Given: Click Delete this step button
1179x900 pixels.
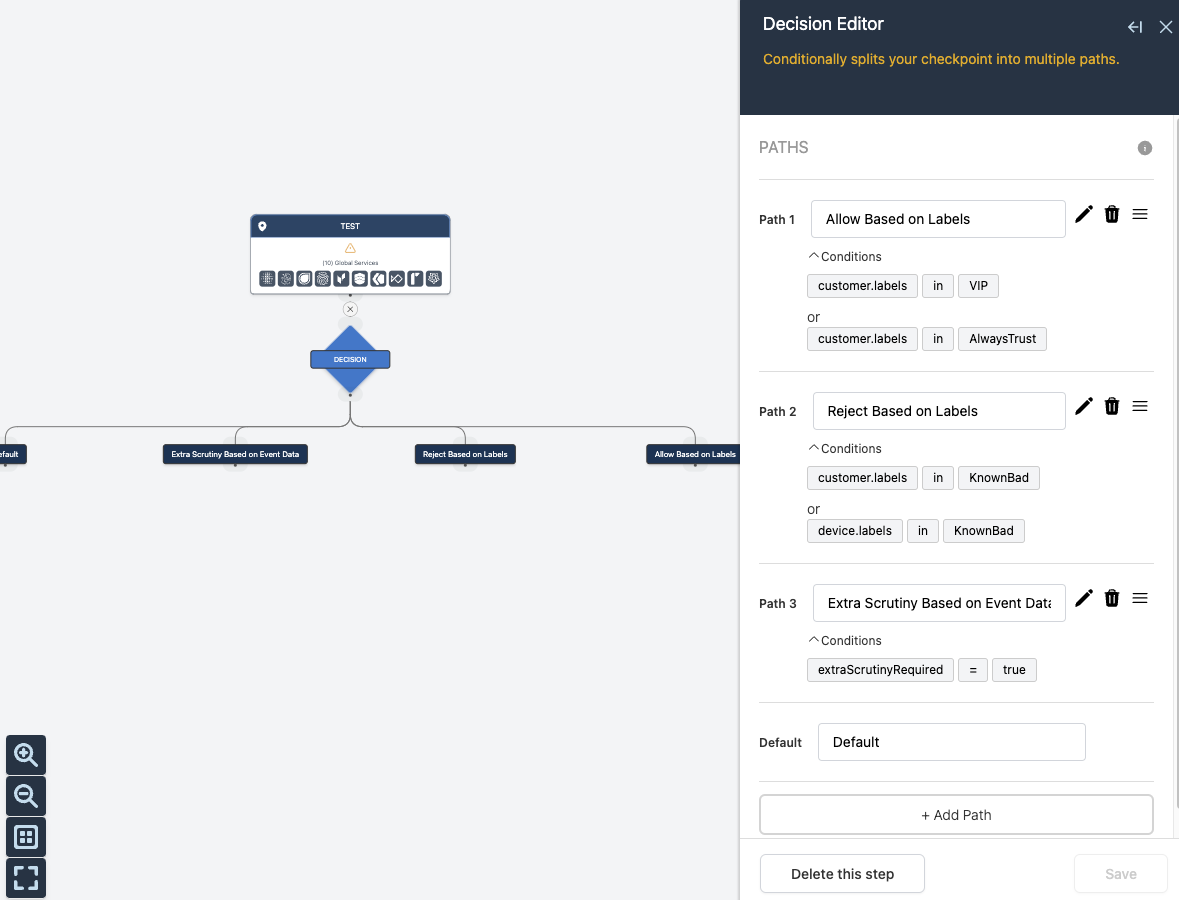Looking at the screenshot, I should point(842,874).
